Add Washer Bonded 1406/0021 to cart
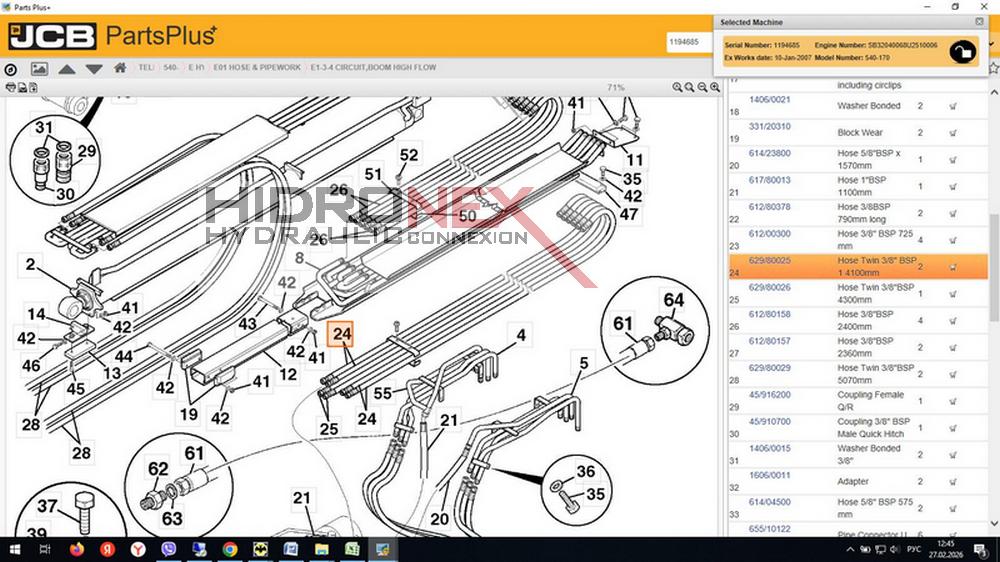This screenshot has width=1000, height=562. pos(952,106)
